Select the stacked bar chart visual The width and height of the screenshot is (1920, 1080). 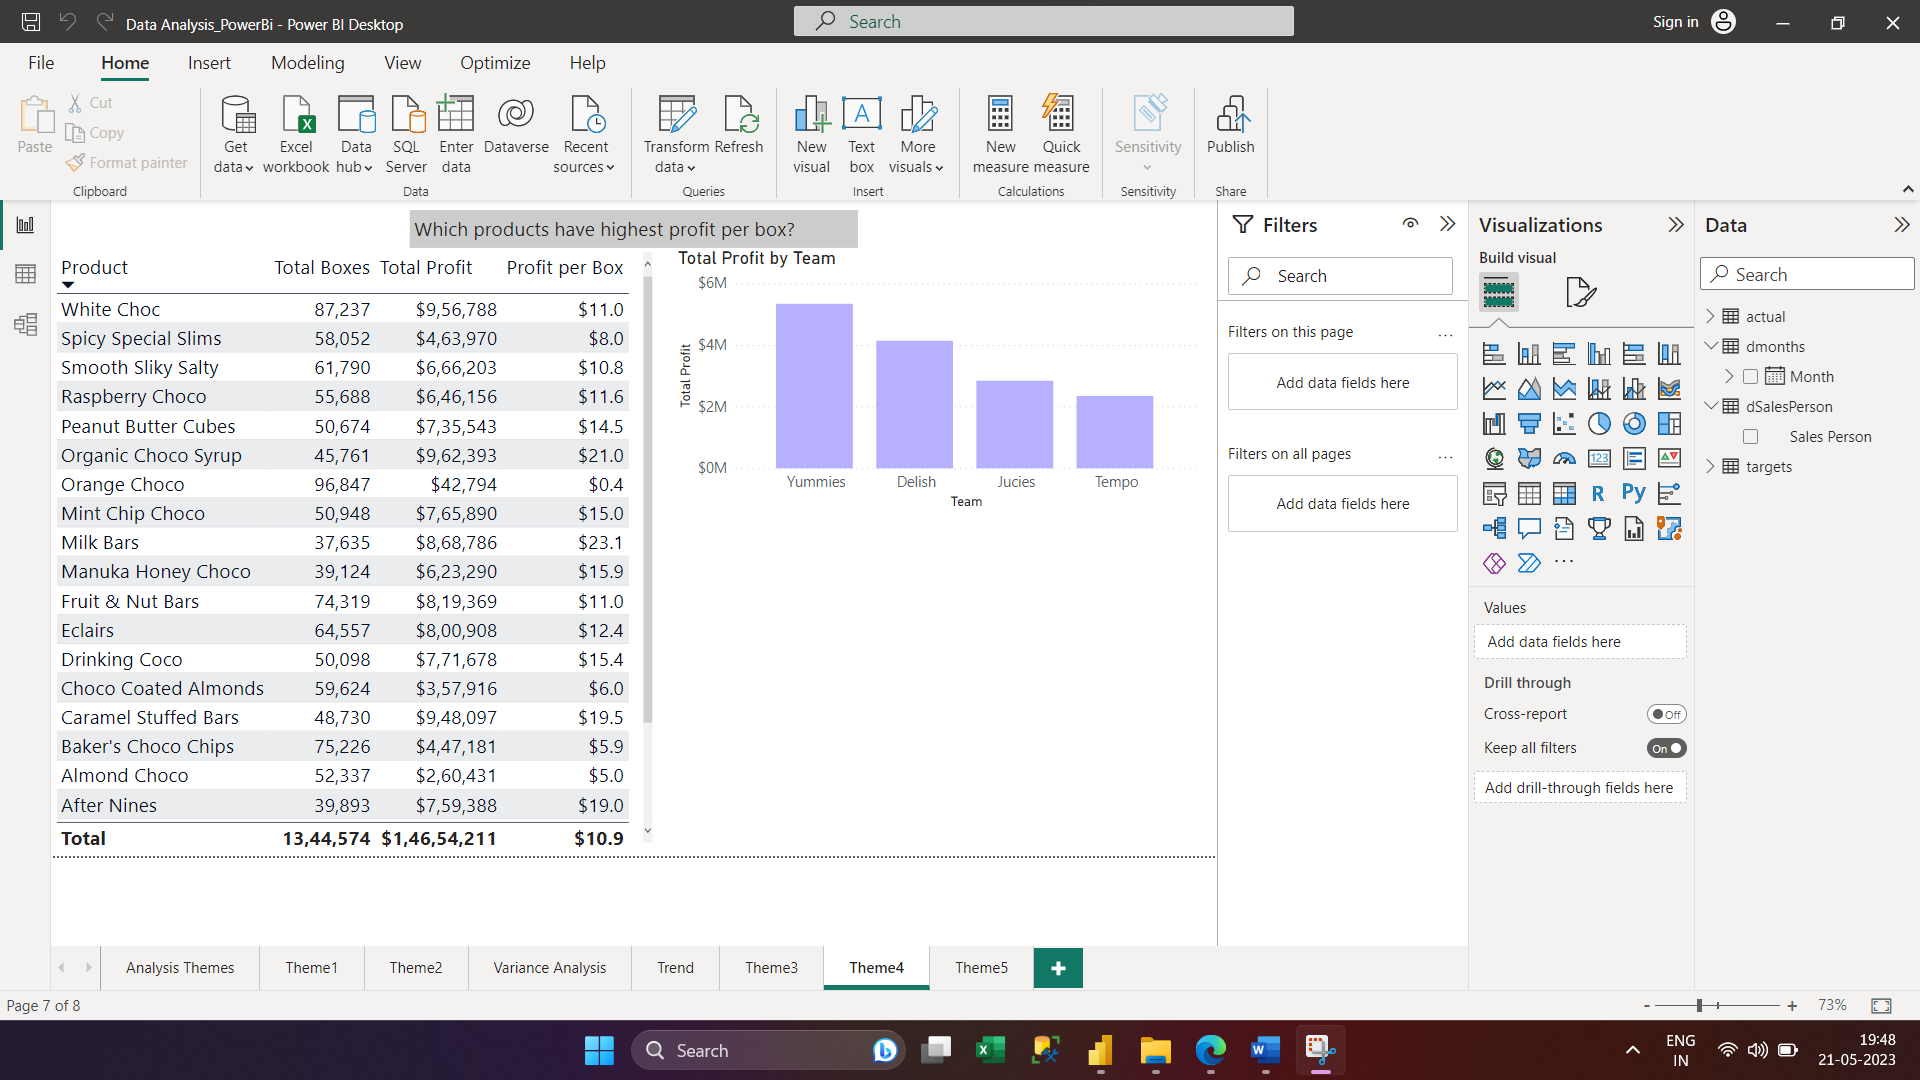pos(1494,353)
